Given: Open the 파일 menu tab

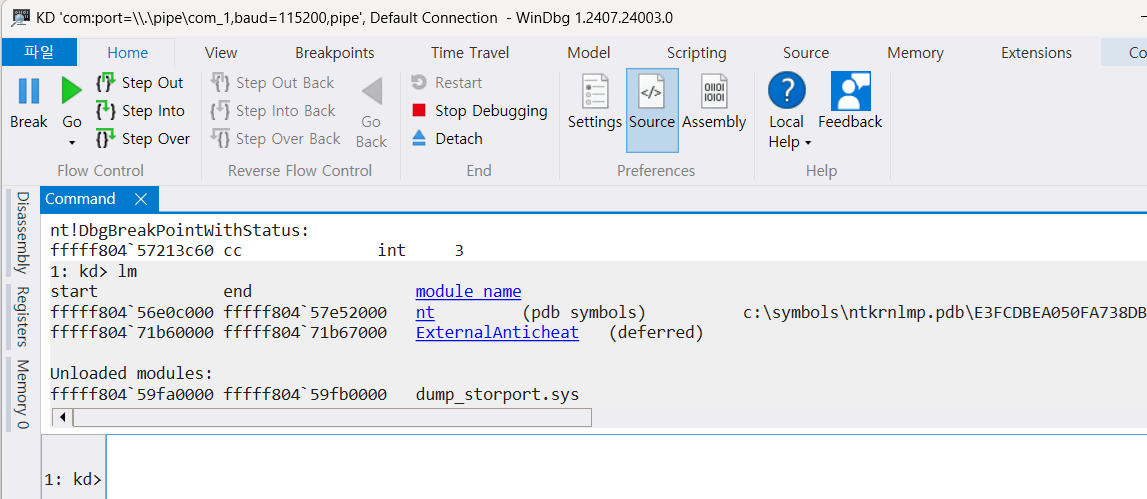Looking at the screenshot, I should coord(39,53).
